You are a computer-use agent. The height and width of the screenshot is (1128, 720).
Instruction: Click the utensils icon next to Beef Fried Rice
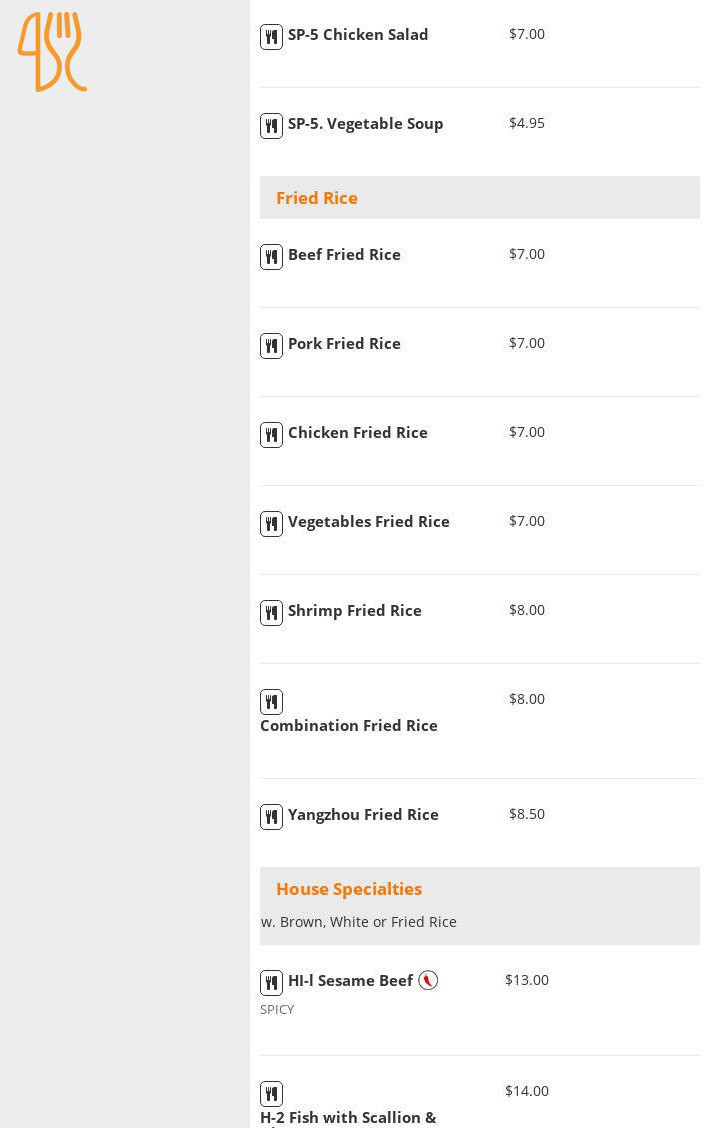click(x=271, y=257)
